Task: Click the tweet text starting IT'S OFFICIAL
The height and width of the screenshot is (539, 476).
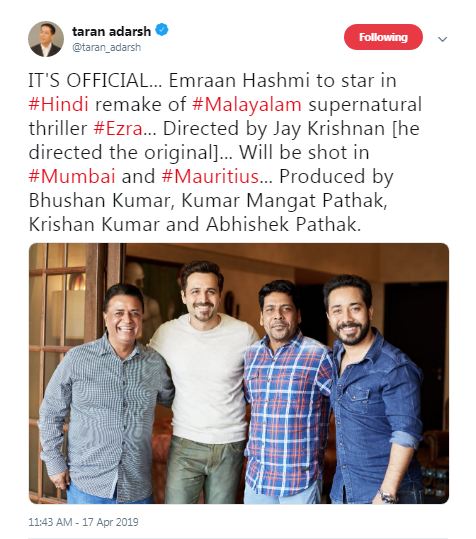Action: point(225,152)
